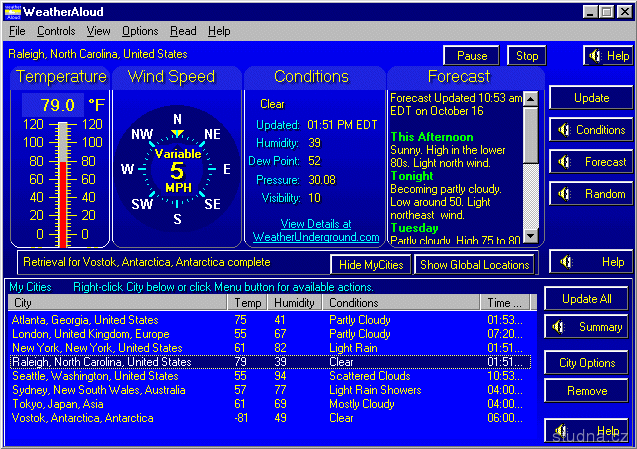
Task: Open the Options menu
Action: pyautogui.click(x=140, y=31)
